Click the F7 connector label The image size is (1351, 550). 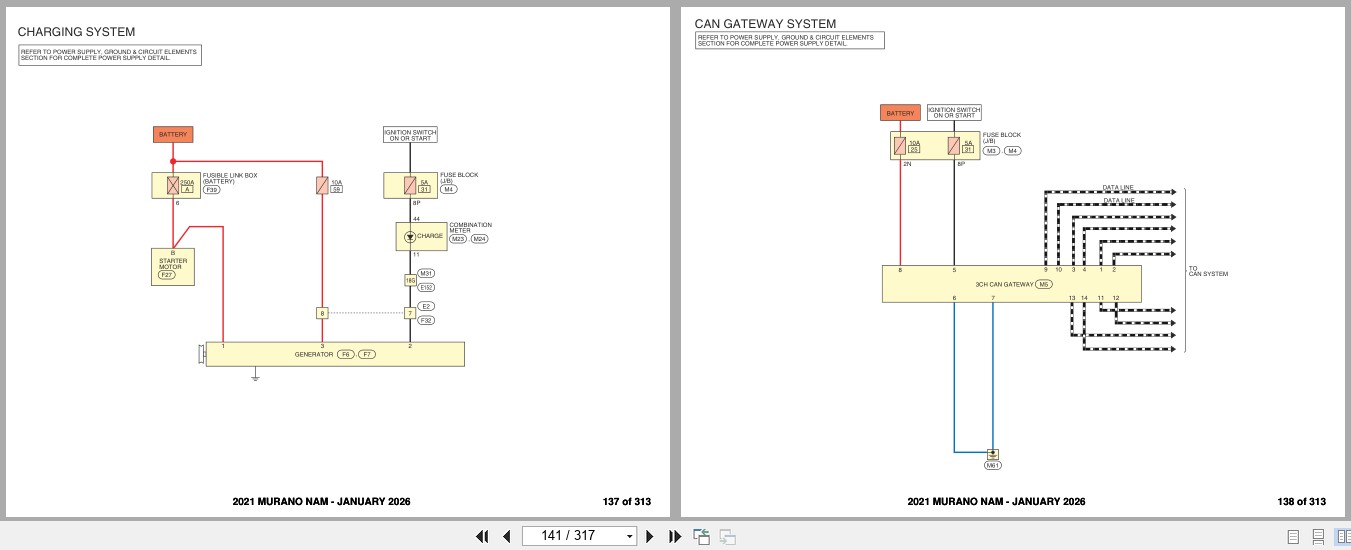click(367, 355)
